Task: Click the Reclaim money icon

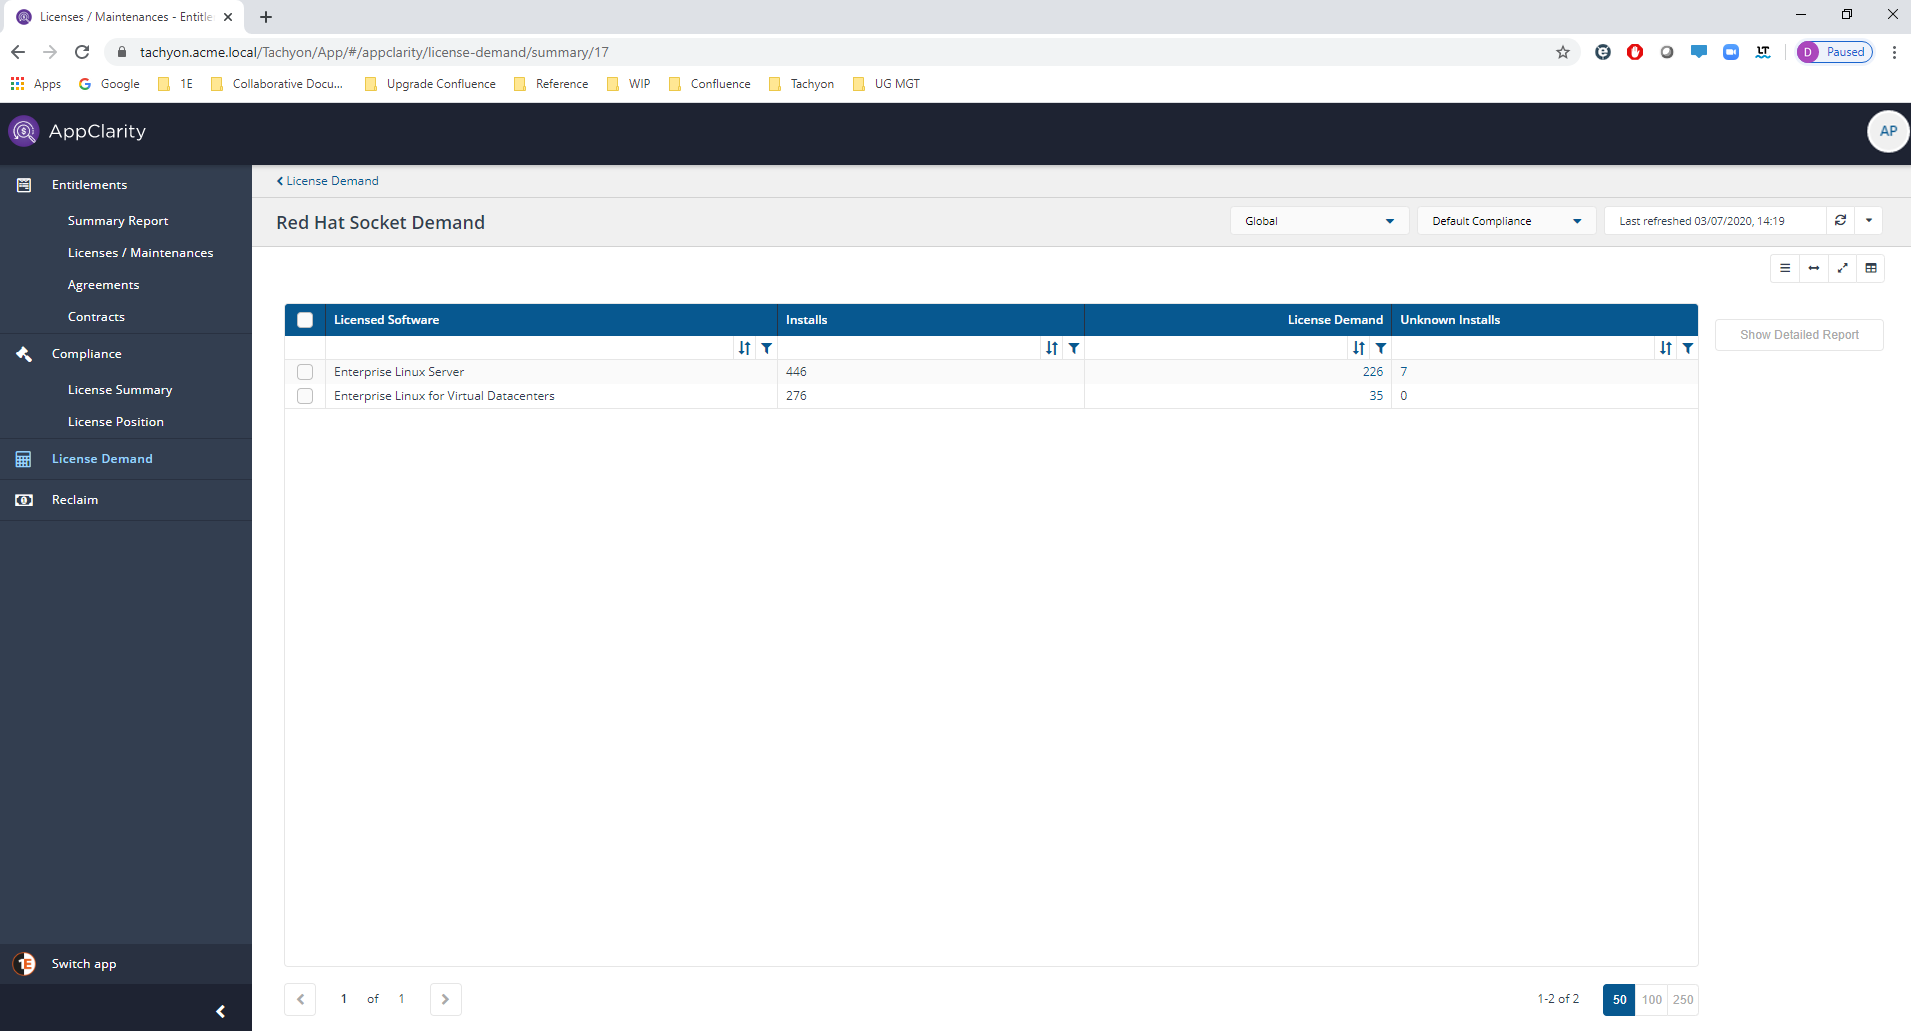Action: tap(24, 500)
